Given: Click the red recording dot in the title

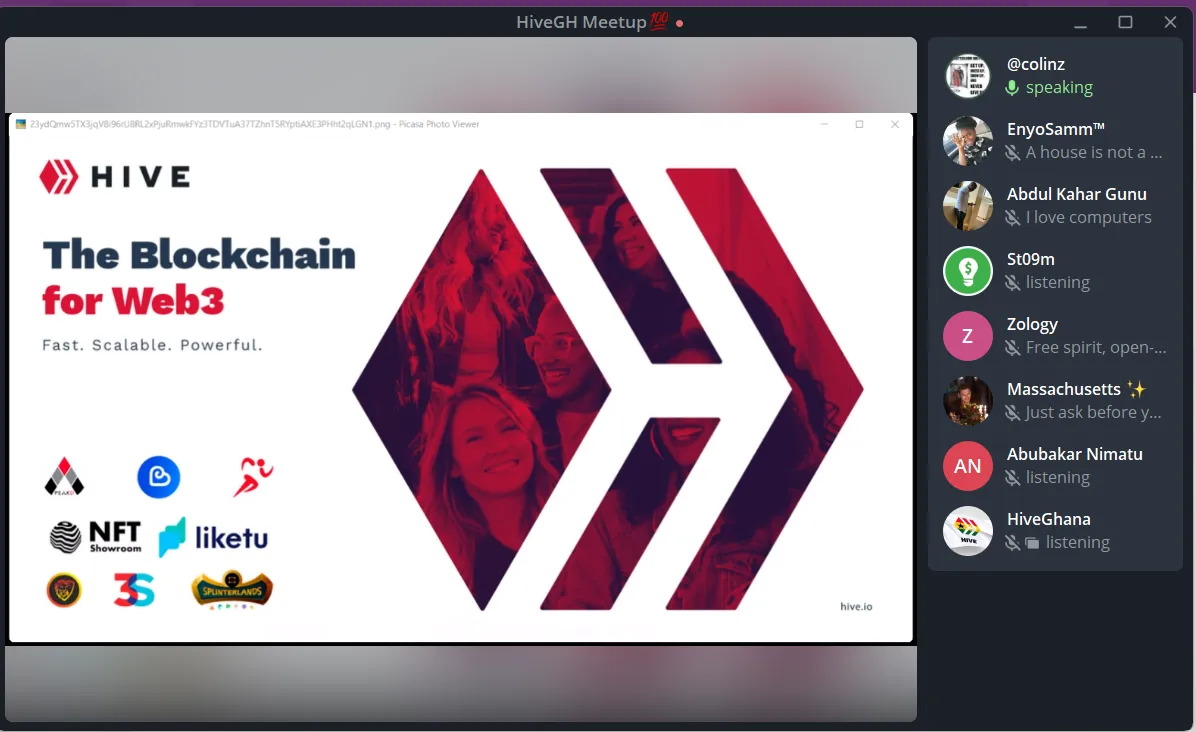Looking at the screenshot, I should (680, 24).
